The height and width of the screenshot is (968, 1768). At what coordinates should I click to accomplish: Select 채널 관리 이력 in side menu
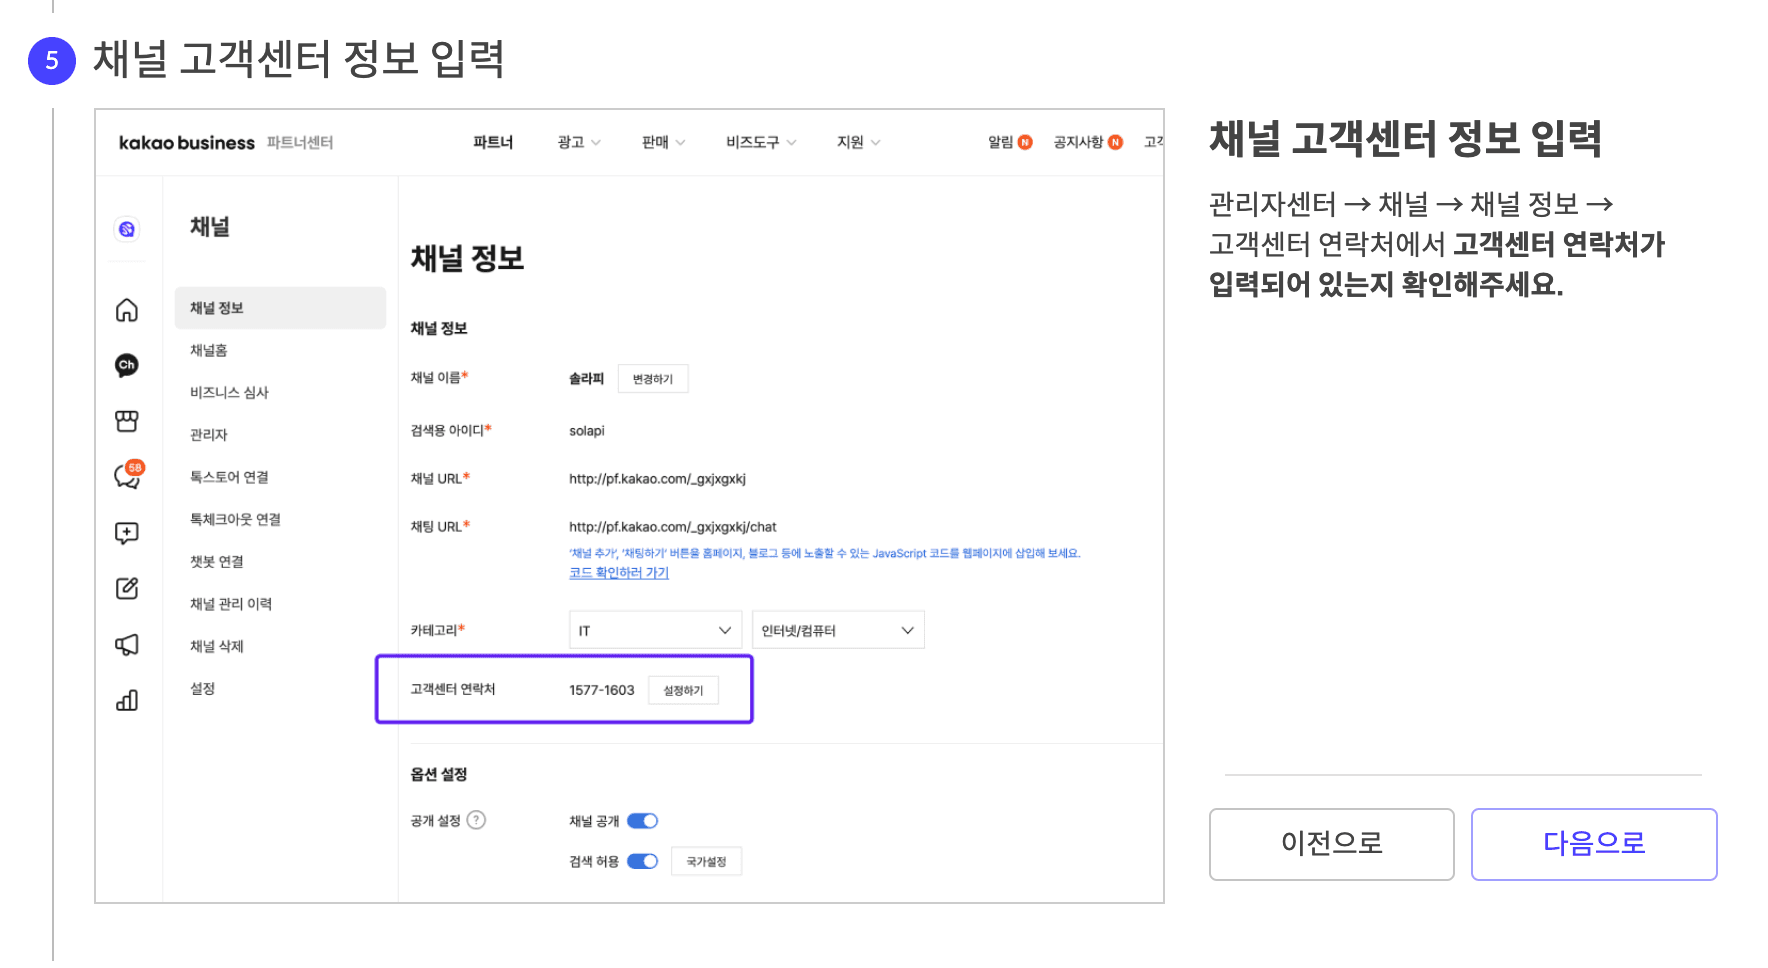point(231,603)
